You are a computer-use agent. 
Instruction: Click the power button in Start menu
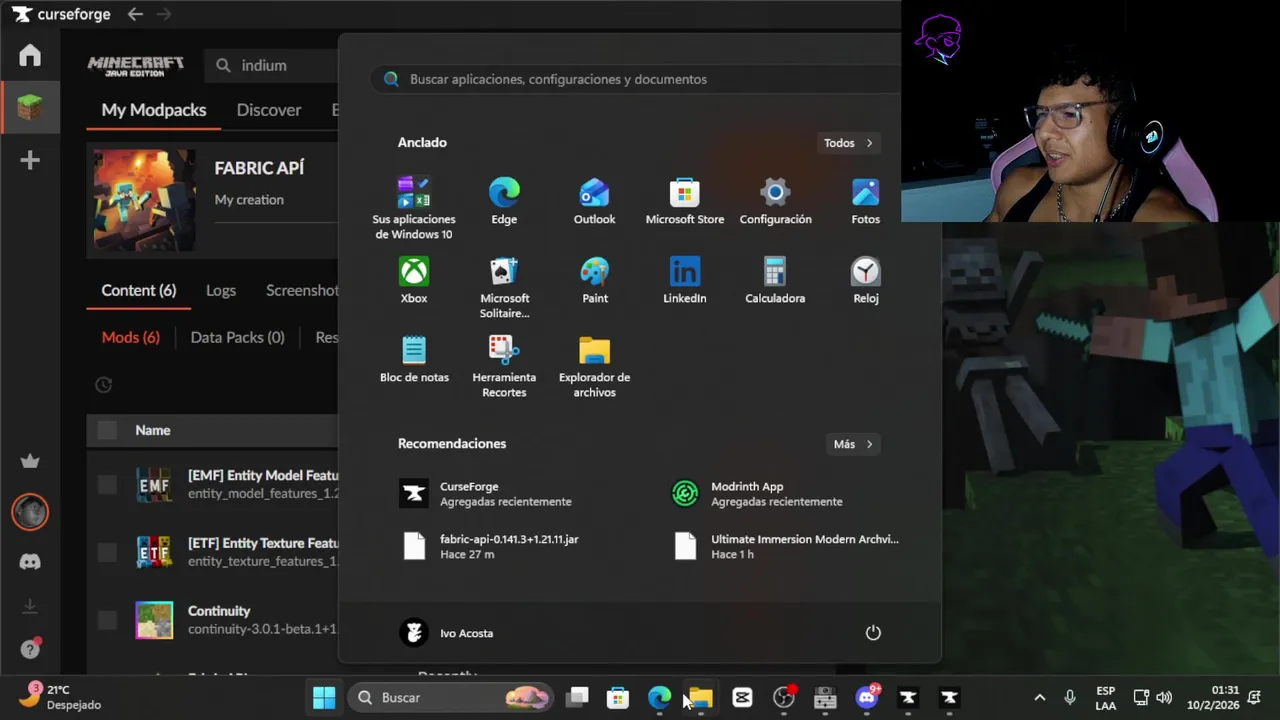873,633
